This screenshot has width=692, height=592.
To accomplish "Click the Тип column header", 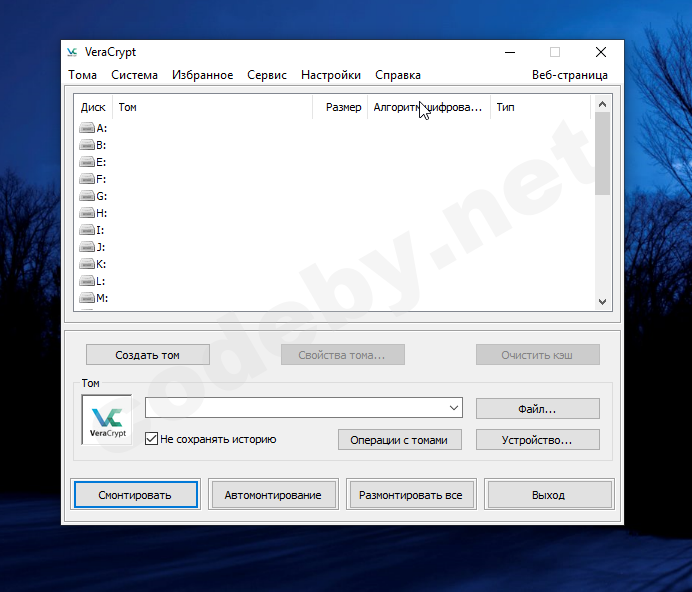I will (540, 107).
